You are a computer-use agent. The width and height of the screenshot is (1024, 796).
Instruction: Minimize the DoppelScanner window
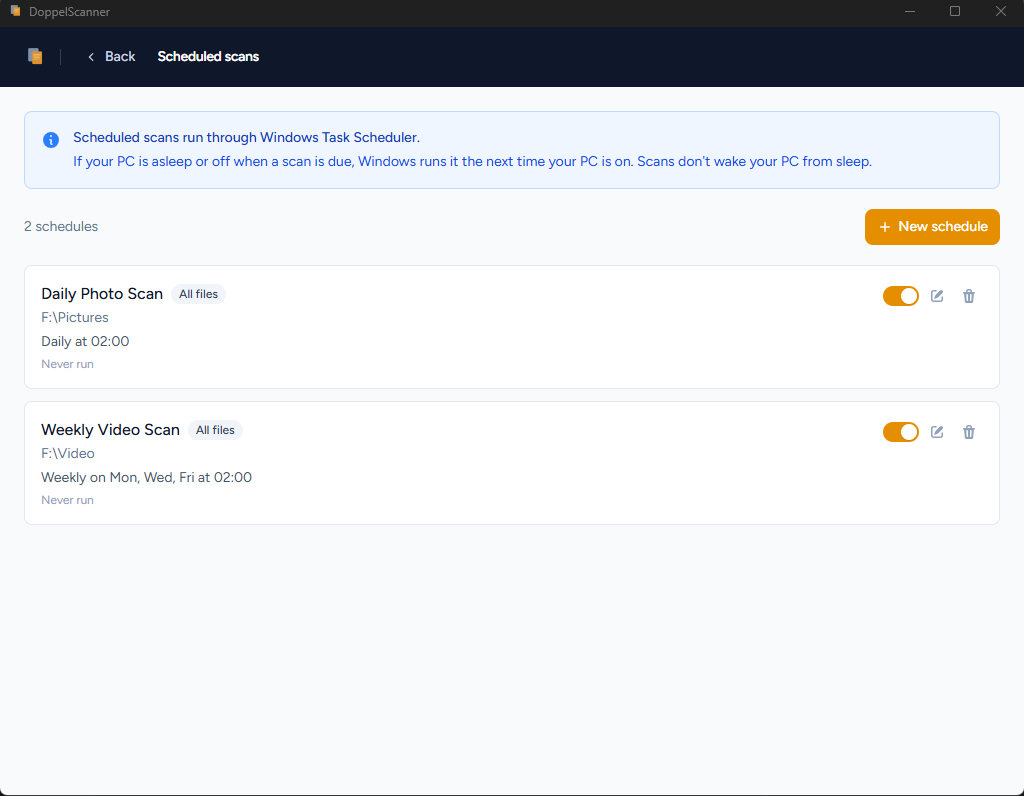[909, 11]
